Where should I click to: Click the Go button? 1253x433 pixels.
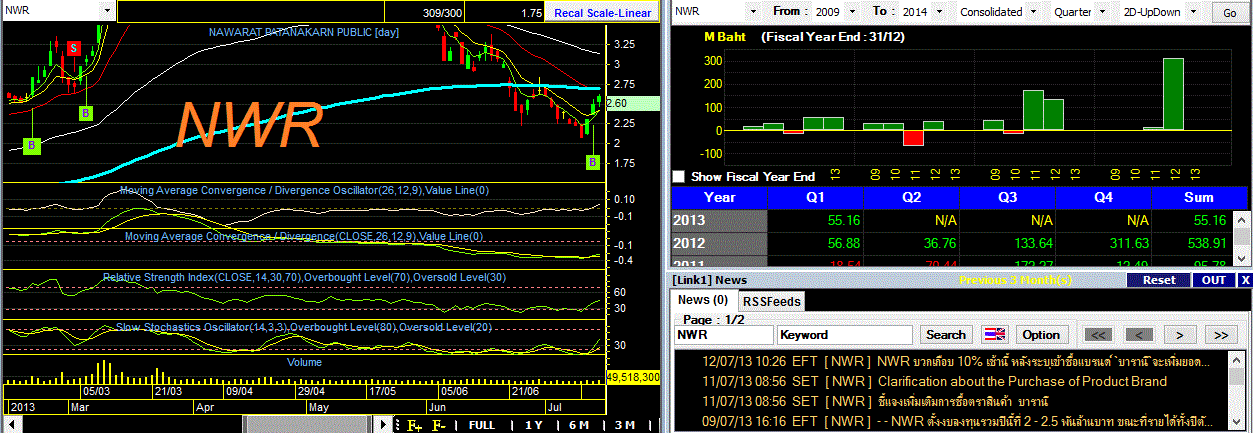[1229, 13]
